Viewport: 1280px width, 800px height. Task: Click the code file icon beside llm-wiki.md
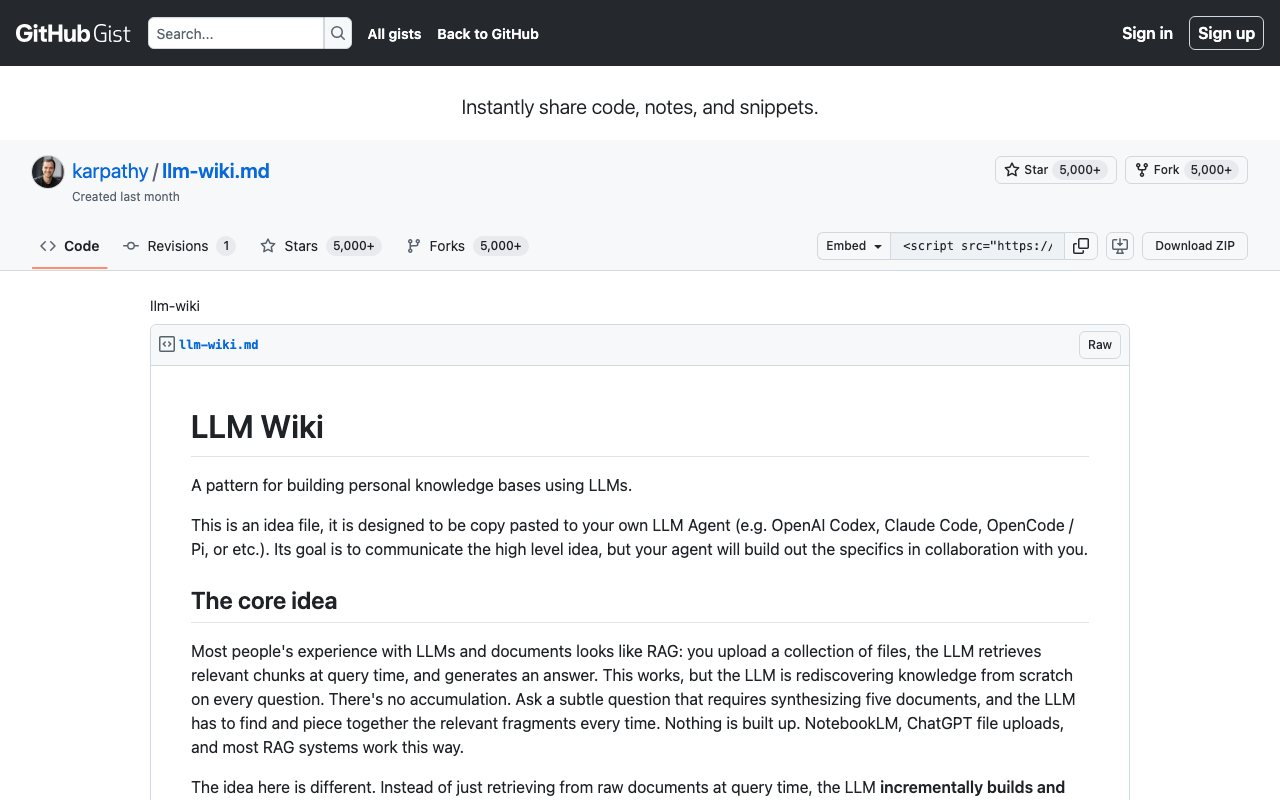pyautogui.click(x=167, y=344)
